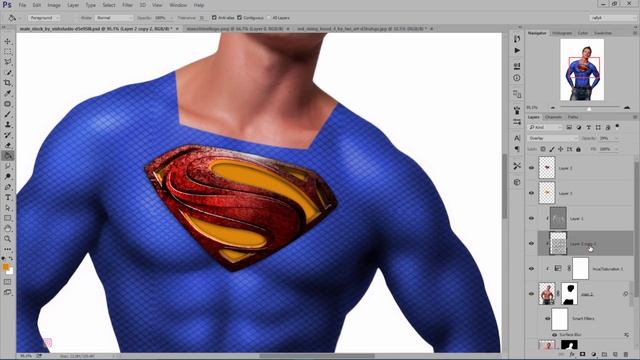Viewport: 640px width, 360px height.
Task: Select the Horizontal Type tool
Action: [8, 197]
